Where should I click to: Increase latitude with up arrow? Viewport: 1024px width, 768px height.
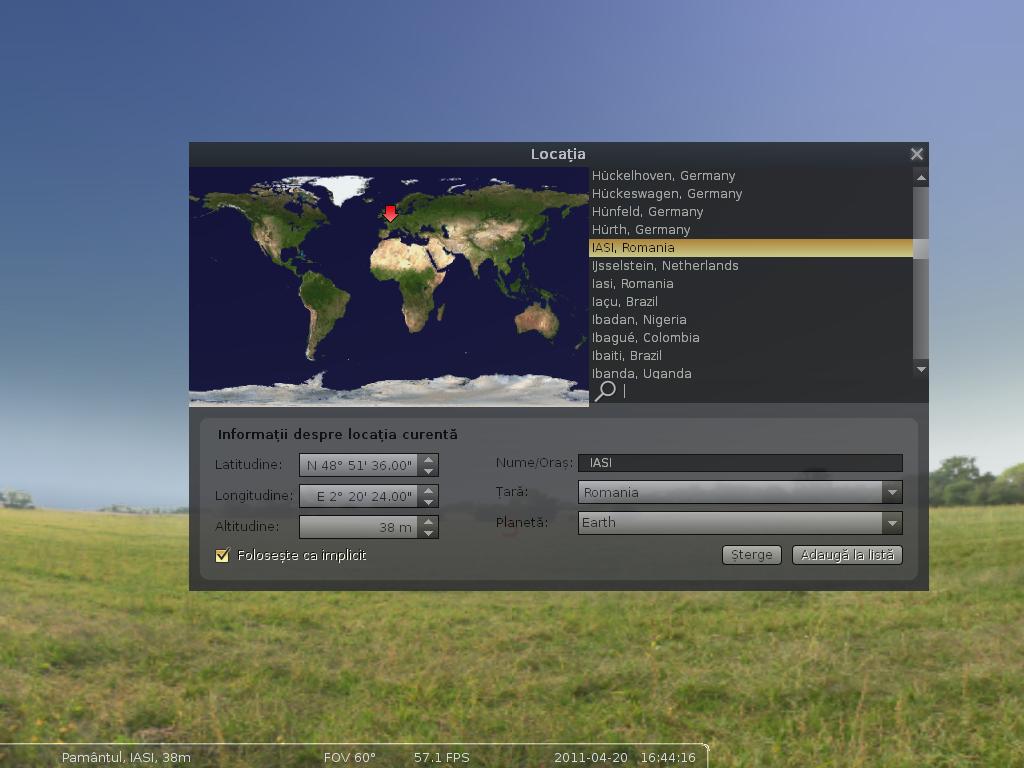coord(429,459)
